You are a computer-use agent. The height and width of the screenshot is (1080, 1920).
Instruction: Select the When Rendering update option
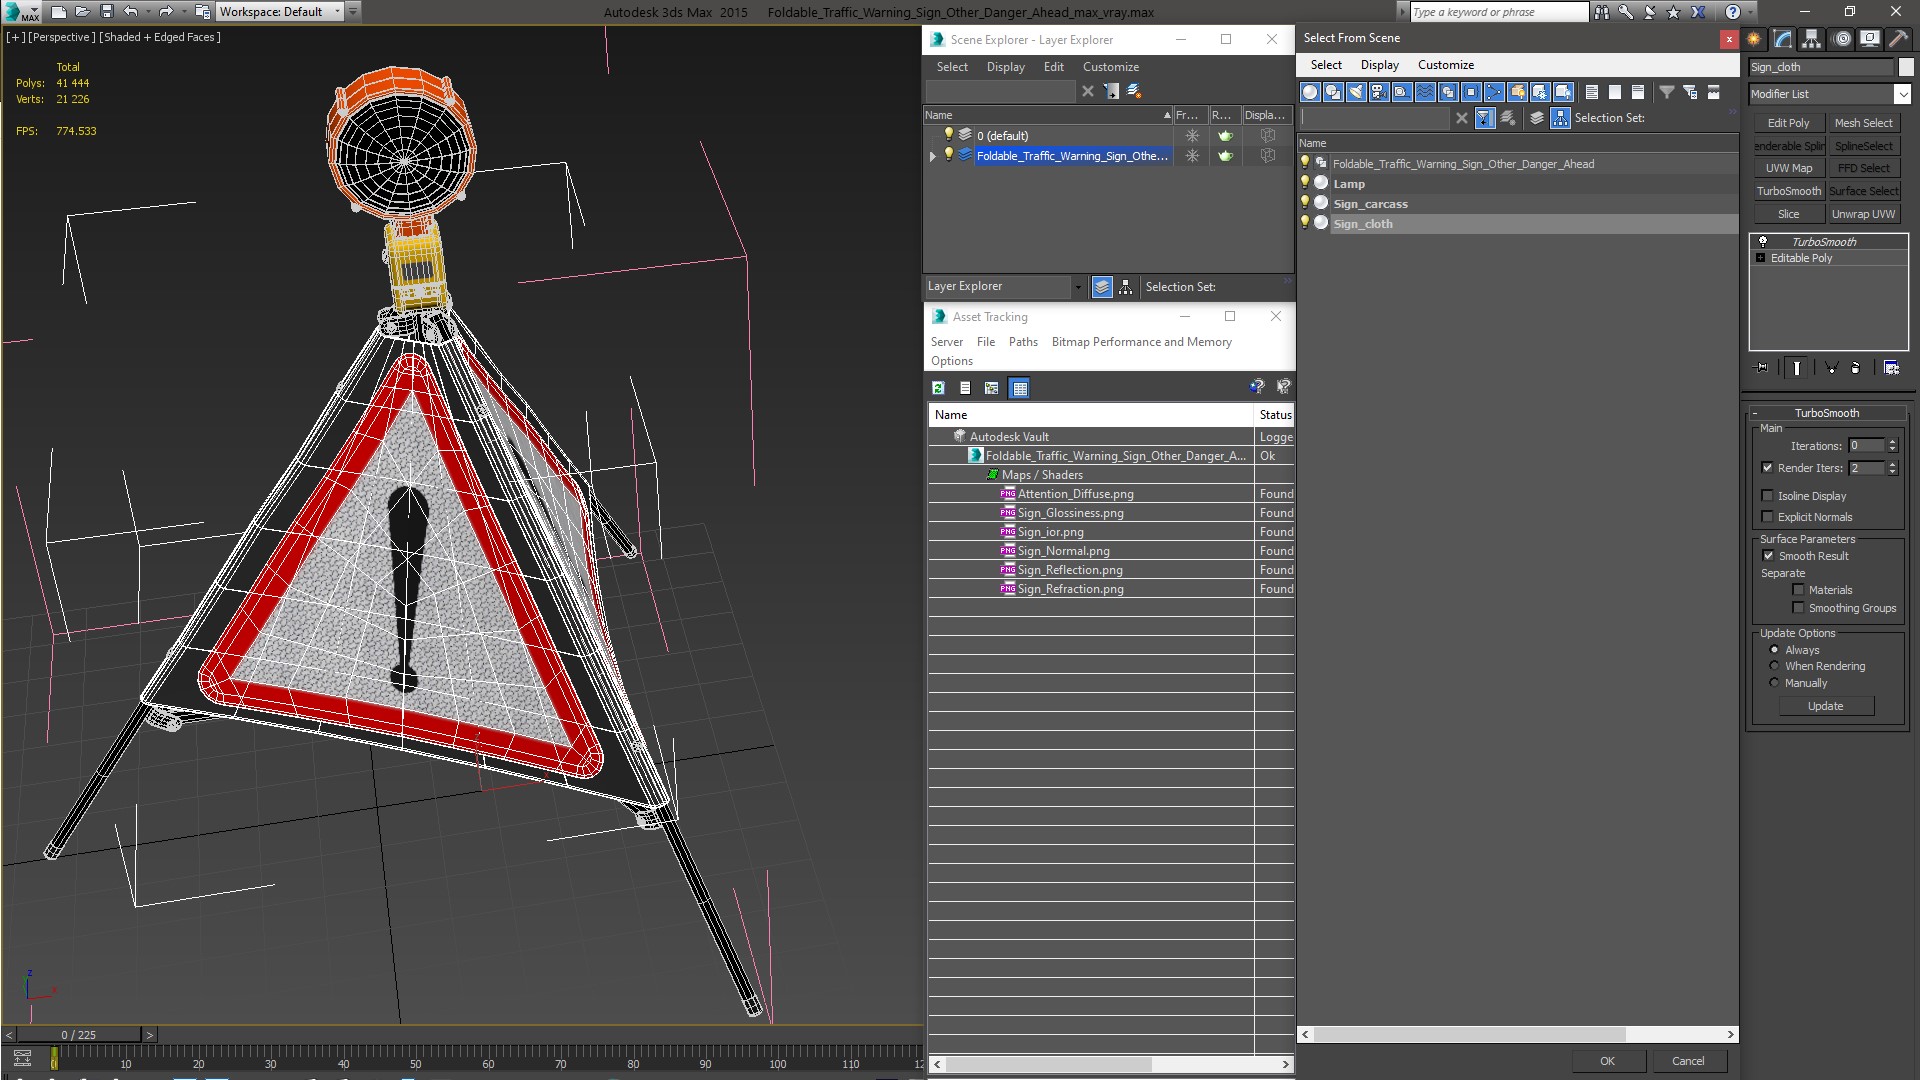click(x=1775, y=666)
